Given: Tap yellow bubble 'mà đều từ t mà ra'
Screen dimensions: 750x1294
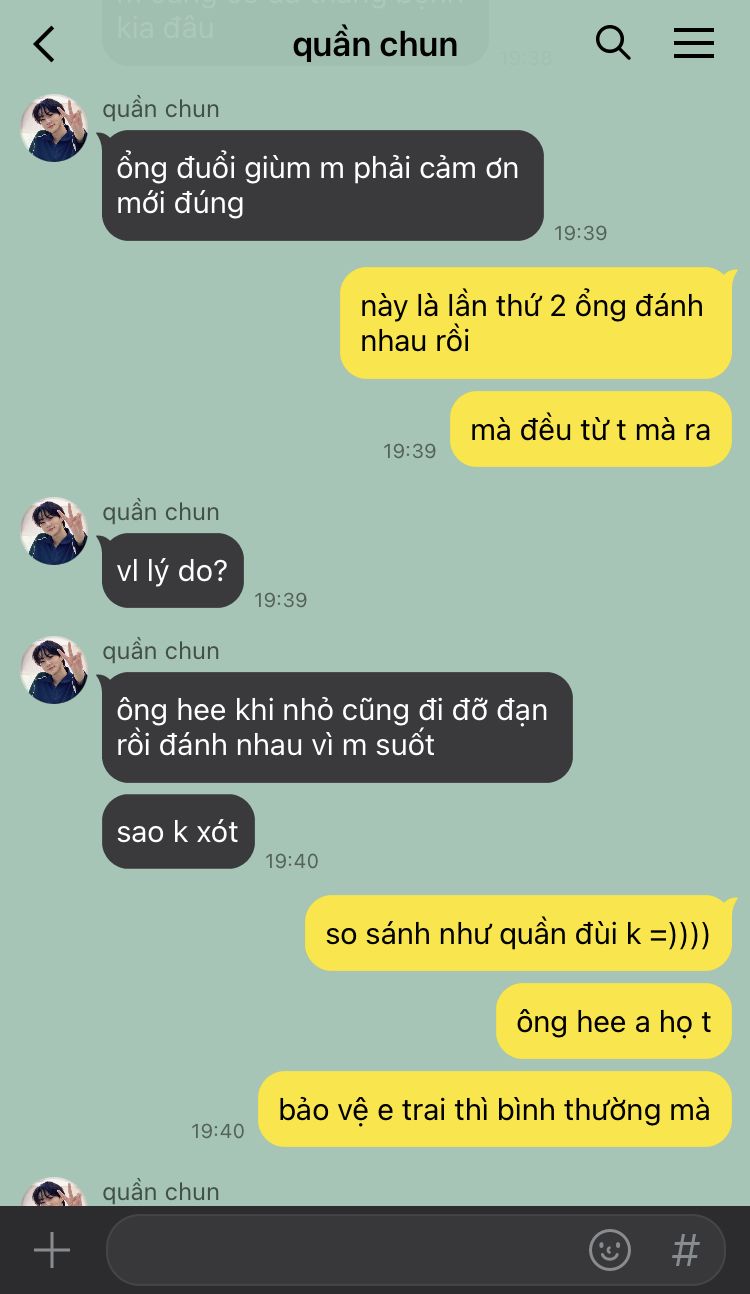Looking at the screenshot, I should (x=591, y=430).
